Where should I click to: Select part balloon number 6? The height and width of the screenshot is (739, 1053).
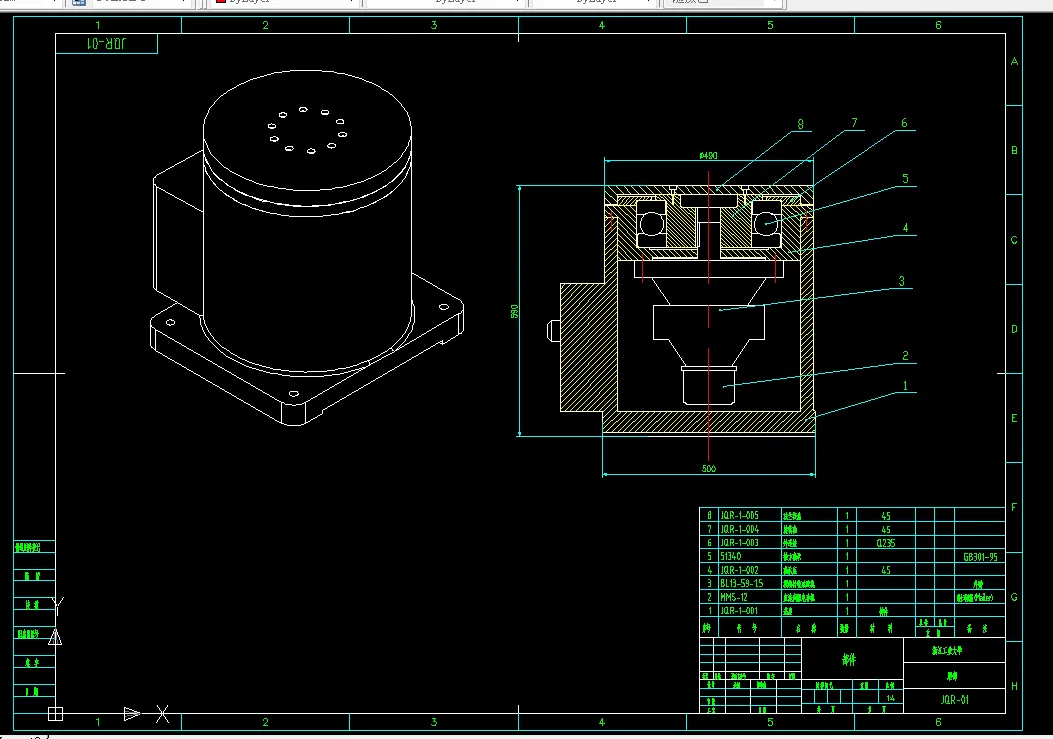(x=904, y=123)
